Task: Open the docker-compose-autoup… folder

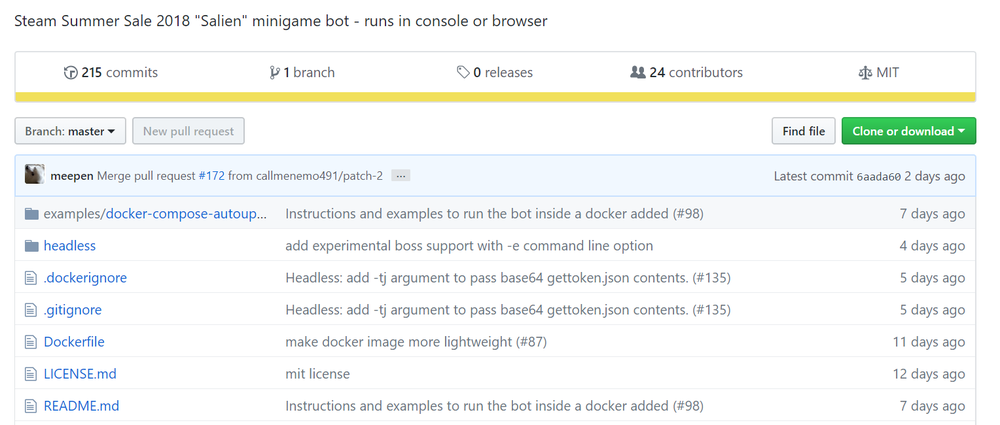Action: 186,214
